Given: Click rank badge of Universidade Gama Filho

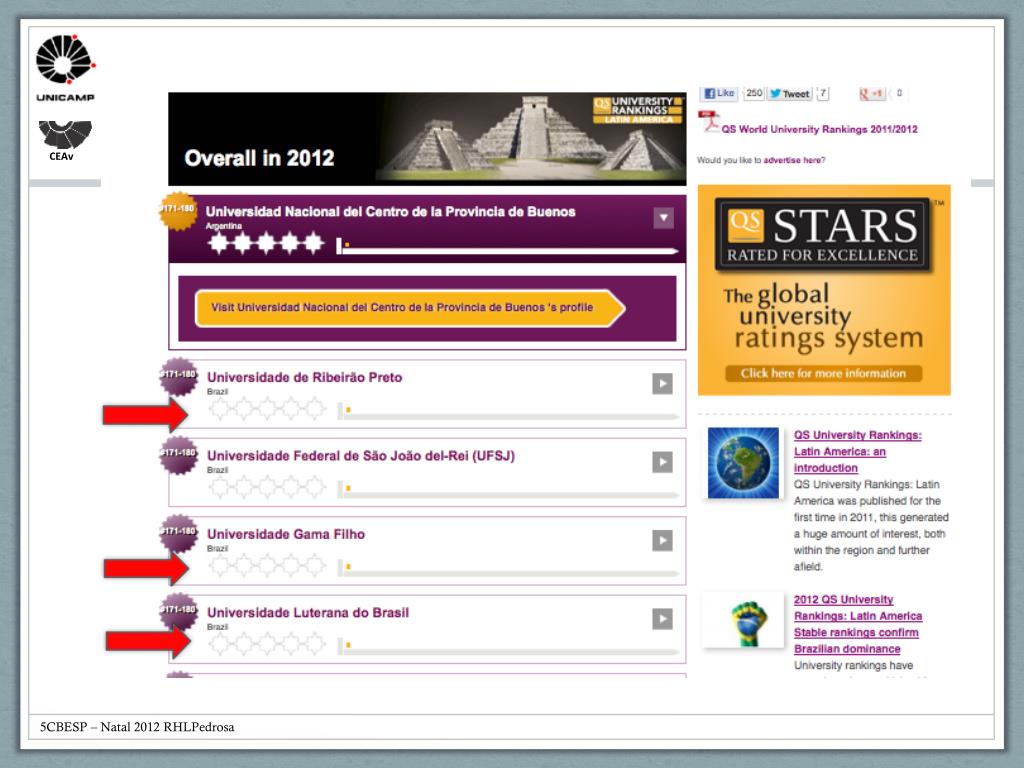Looking at the screenshot, I should coord(178,534).
